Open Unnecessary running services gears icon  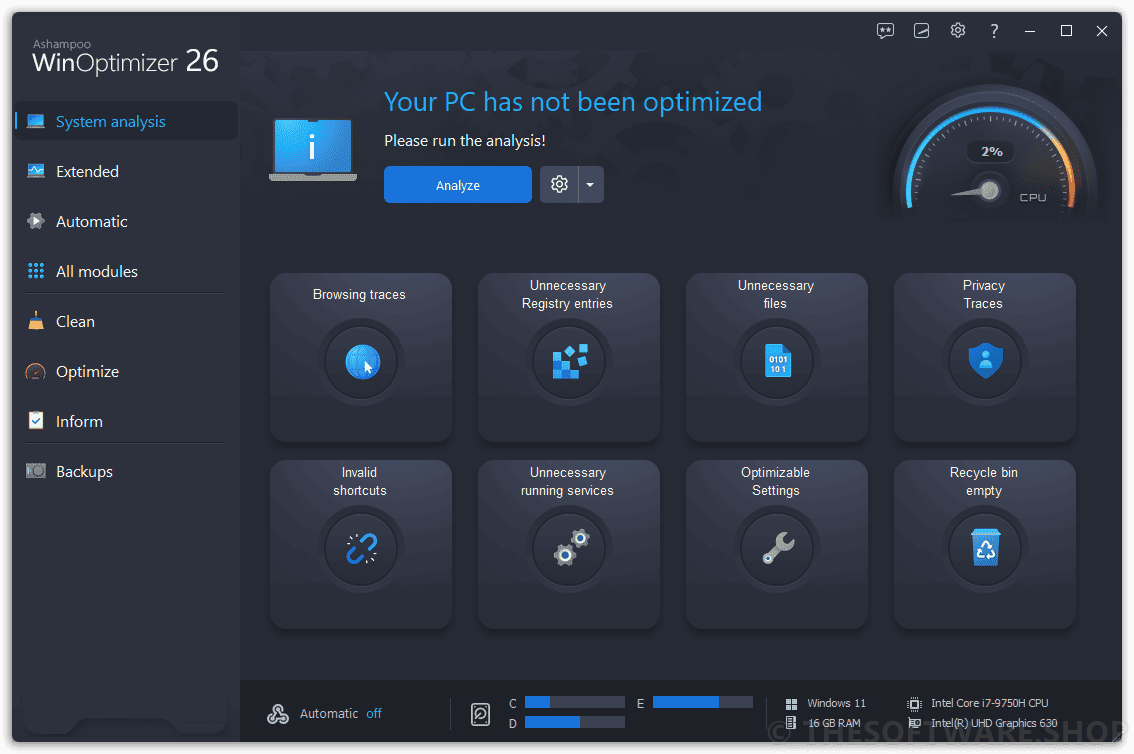(569, 548)
